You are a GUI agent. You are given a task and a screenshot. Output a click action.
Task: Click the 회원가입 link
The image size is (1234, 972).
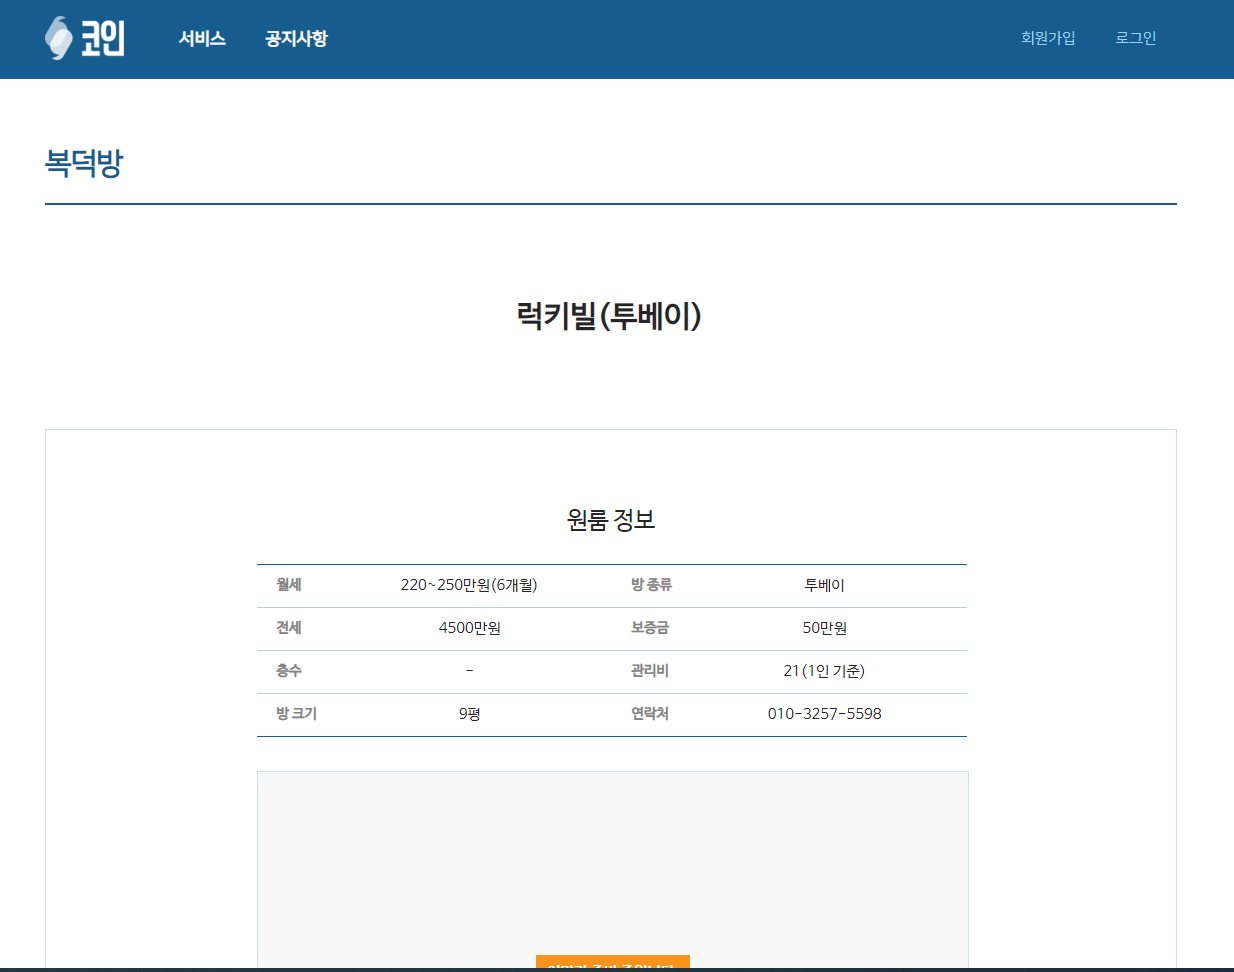tap(1048, 38)
